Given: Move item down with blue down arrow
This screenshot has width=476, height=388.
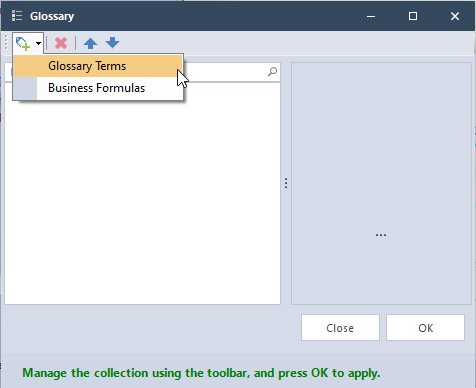Looking at the screenshot, I should click(x=112, y=43).
